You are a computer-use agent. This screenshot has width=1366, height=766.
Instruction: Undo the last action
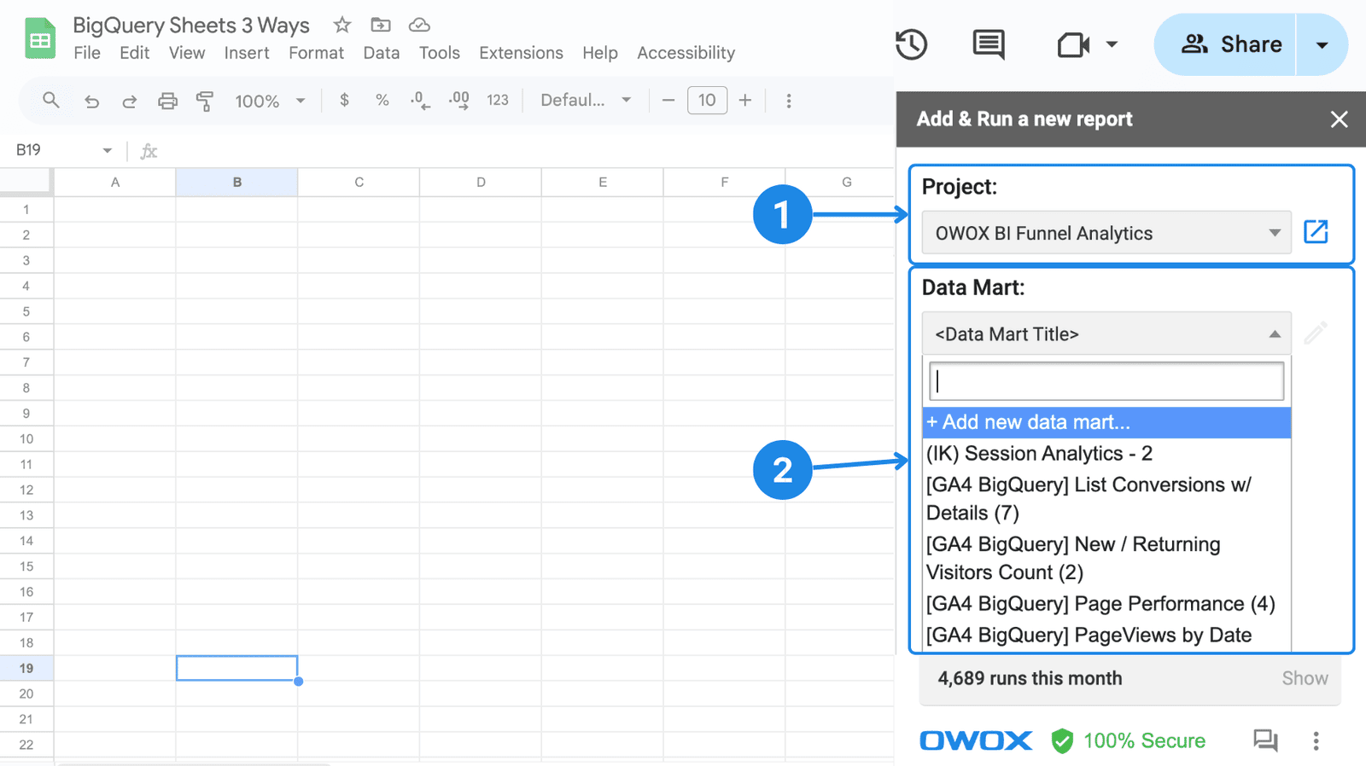point(91,101)
